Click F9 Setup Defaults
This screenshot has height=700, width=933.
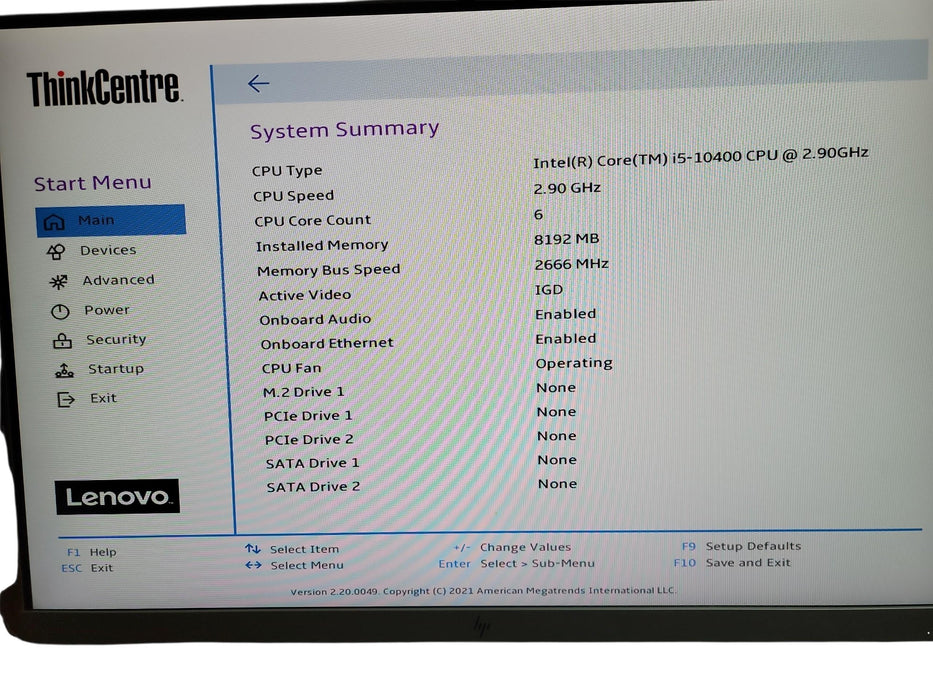coord(741,546)
